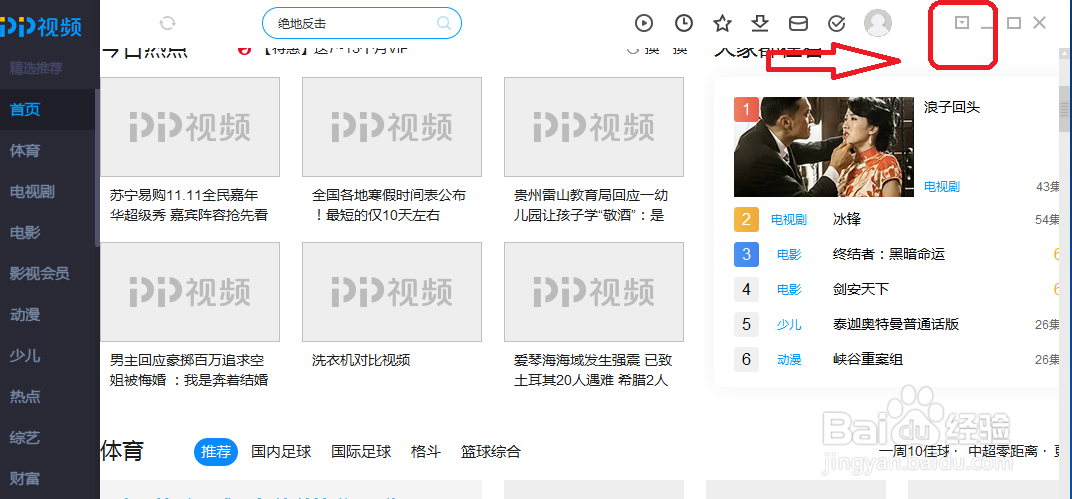
Task: Open the player via play-circle icon
Action: tap(643, 23)
